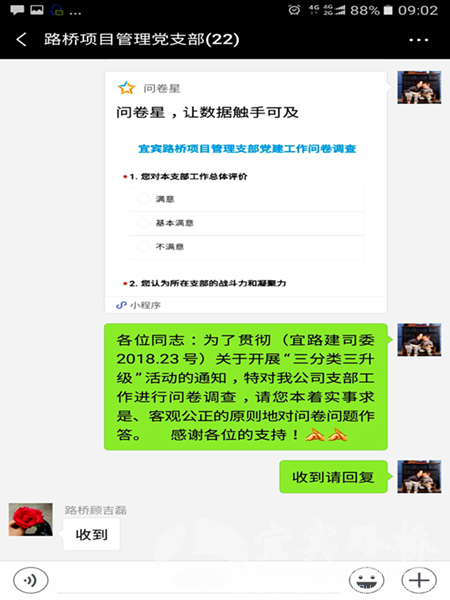This screenshot has width=450, height=600.
Task: Tap the 收到请回复 green message bubble
Action: [334, 477]
